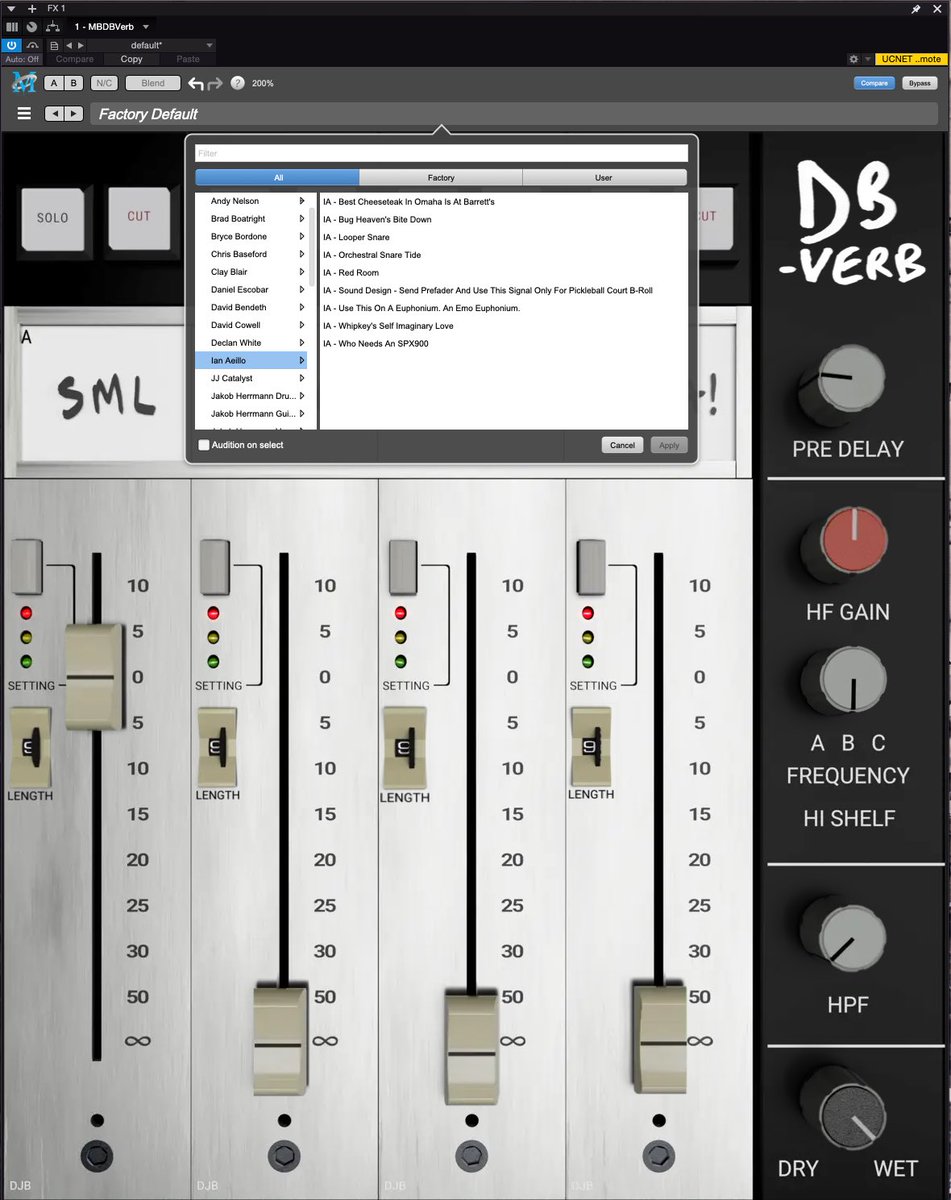Image resolution: width=951 pixels, height=1200 pixels.
Task: Expand Daniel Escobar preset folder arrow
Action: coord(301,290)
